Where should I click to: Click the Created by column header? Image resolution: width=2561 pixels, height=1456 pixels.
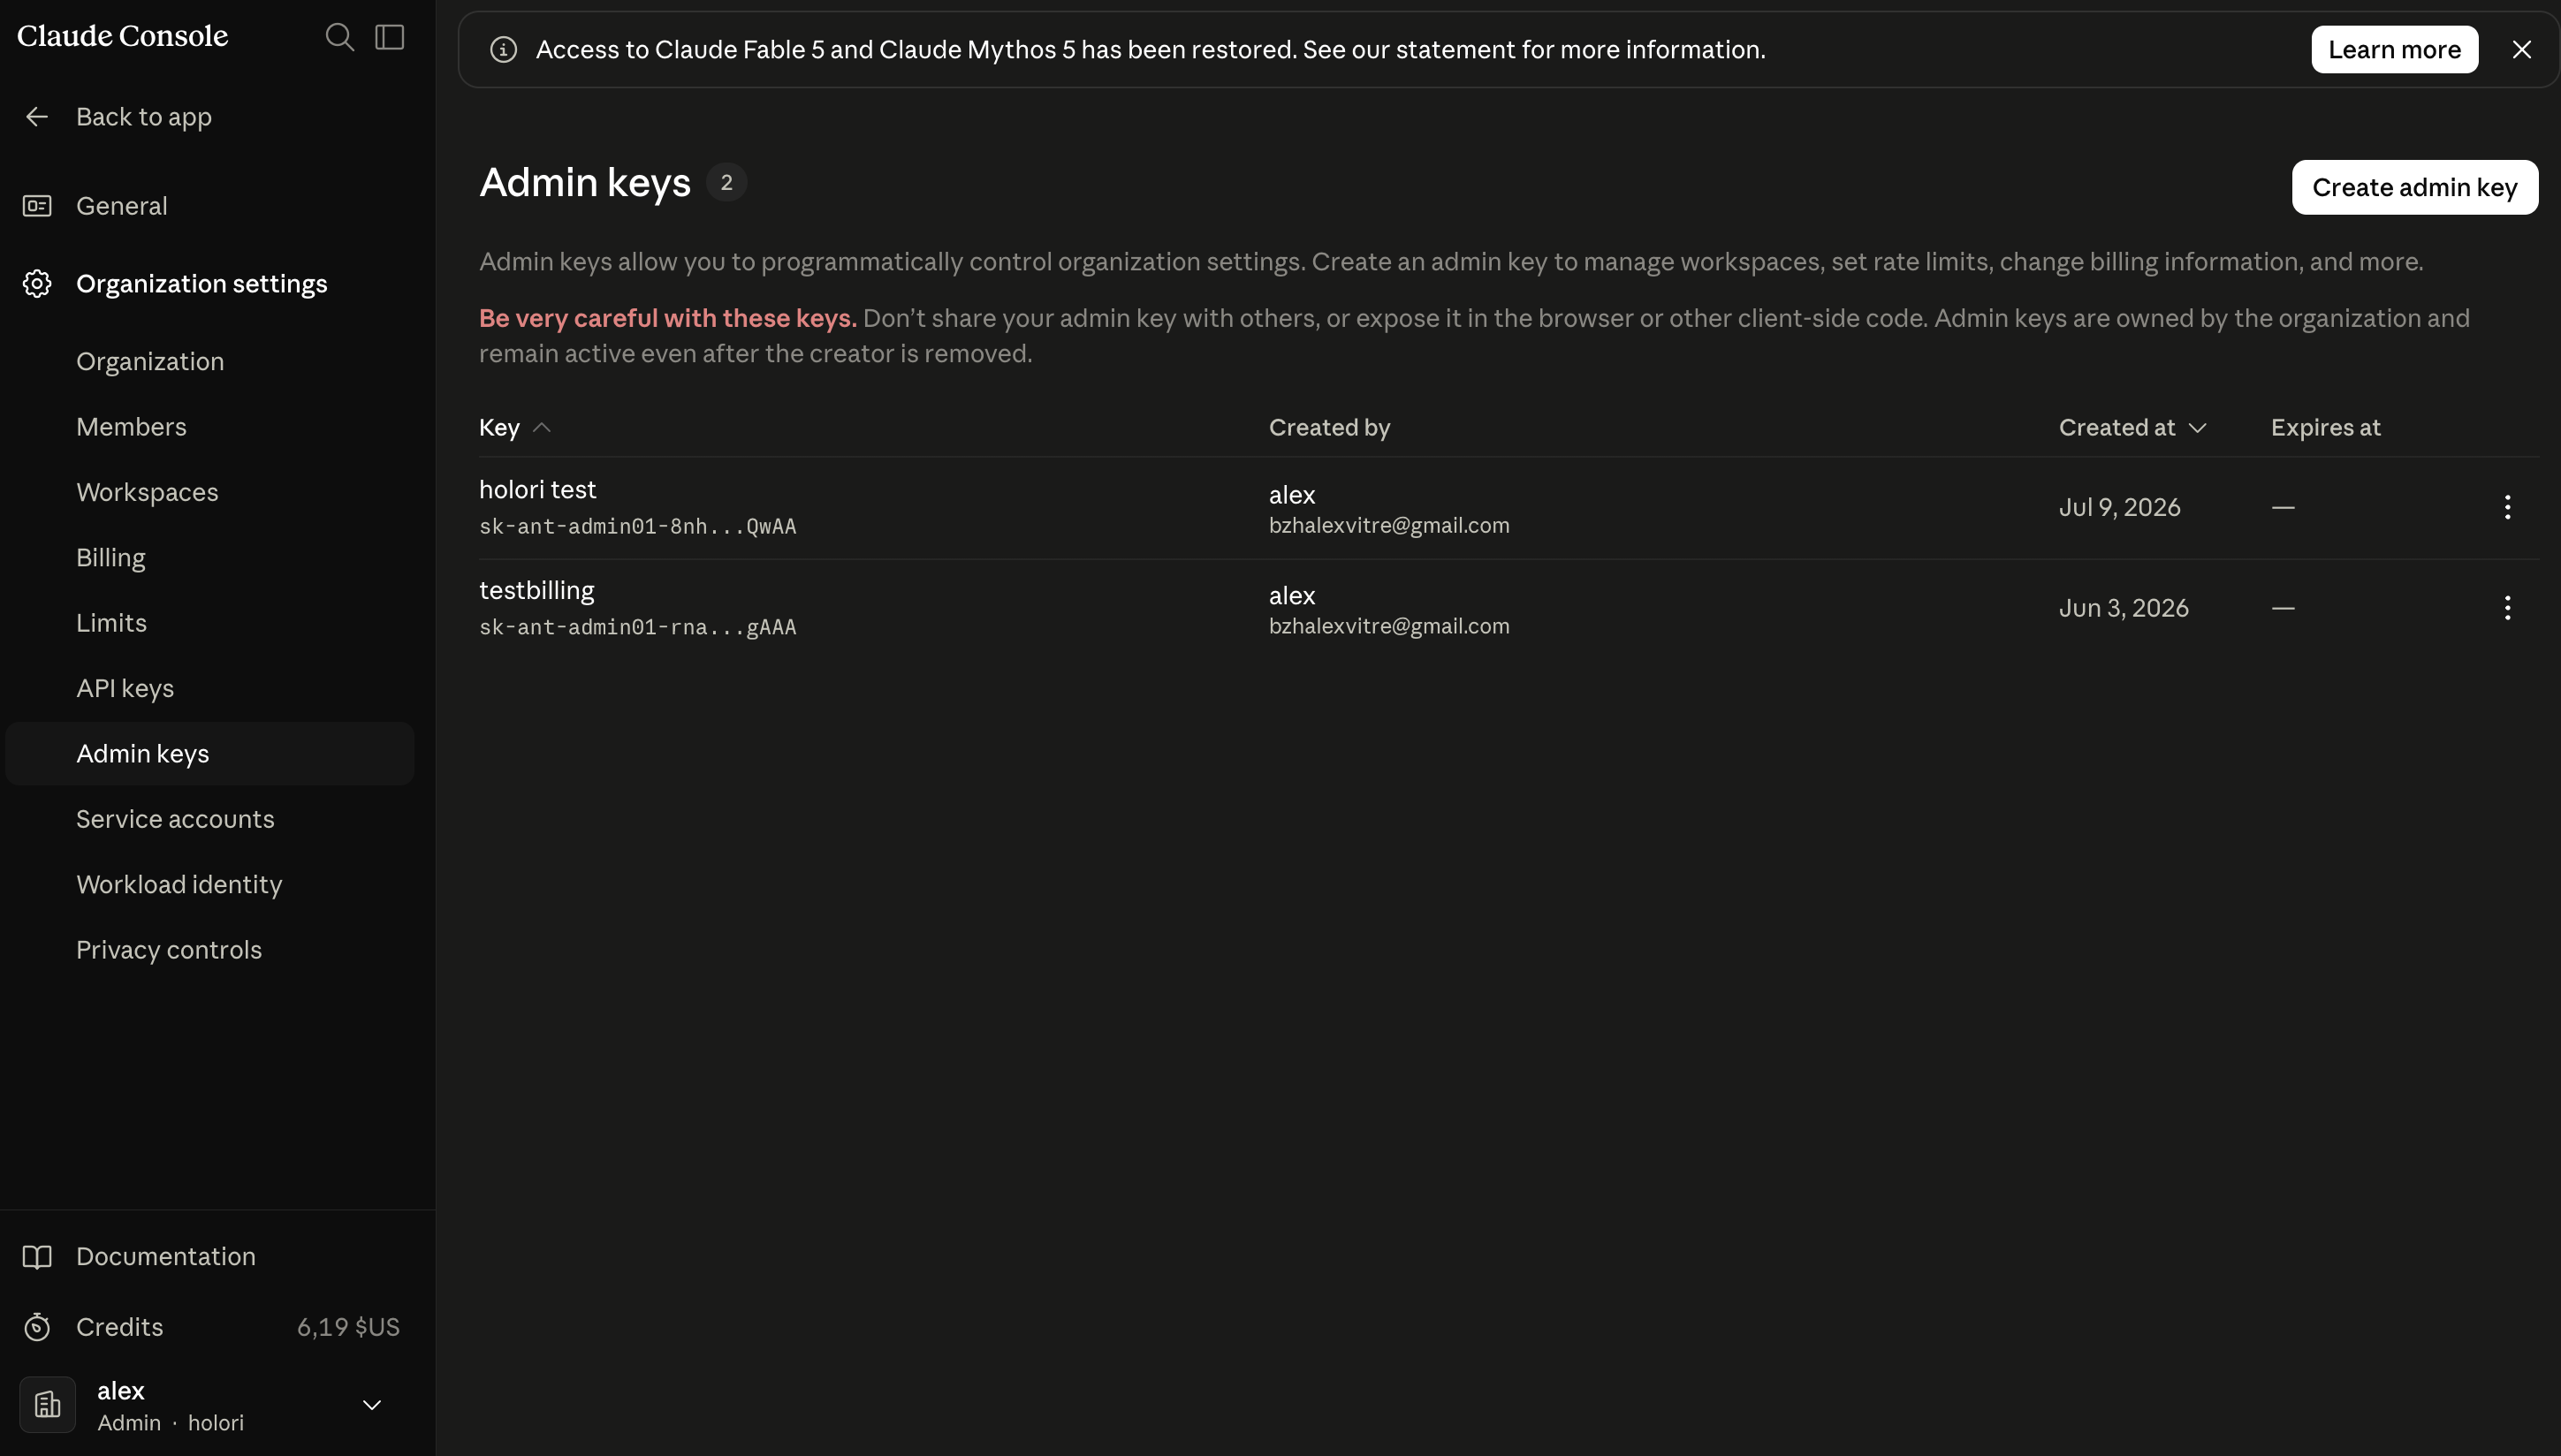1329,428
